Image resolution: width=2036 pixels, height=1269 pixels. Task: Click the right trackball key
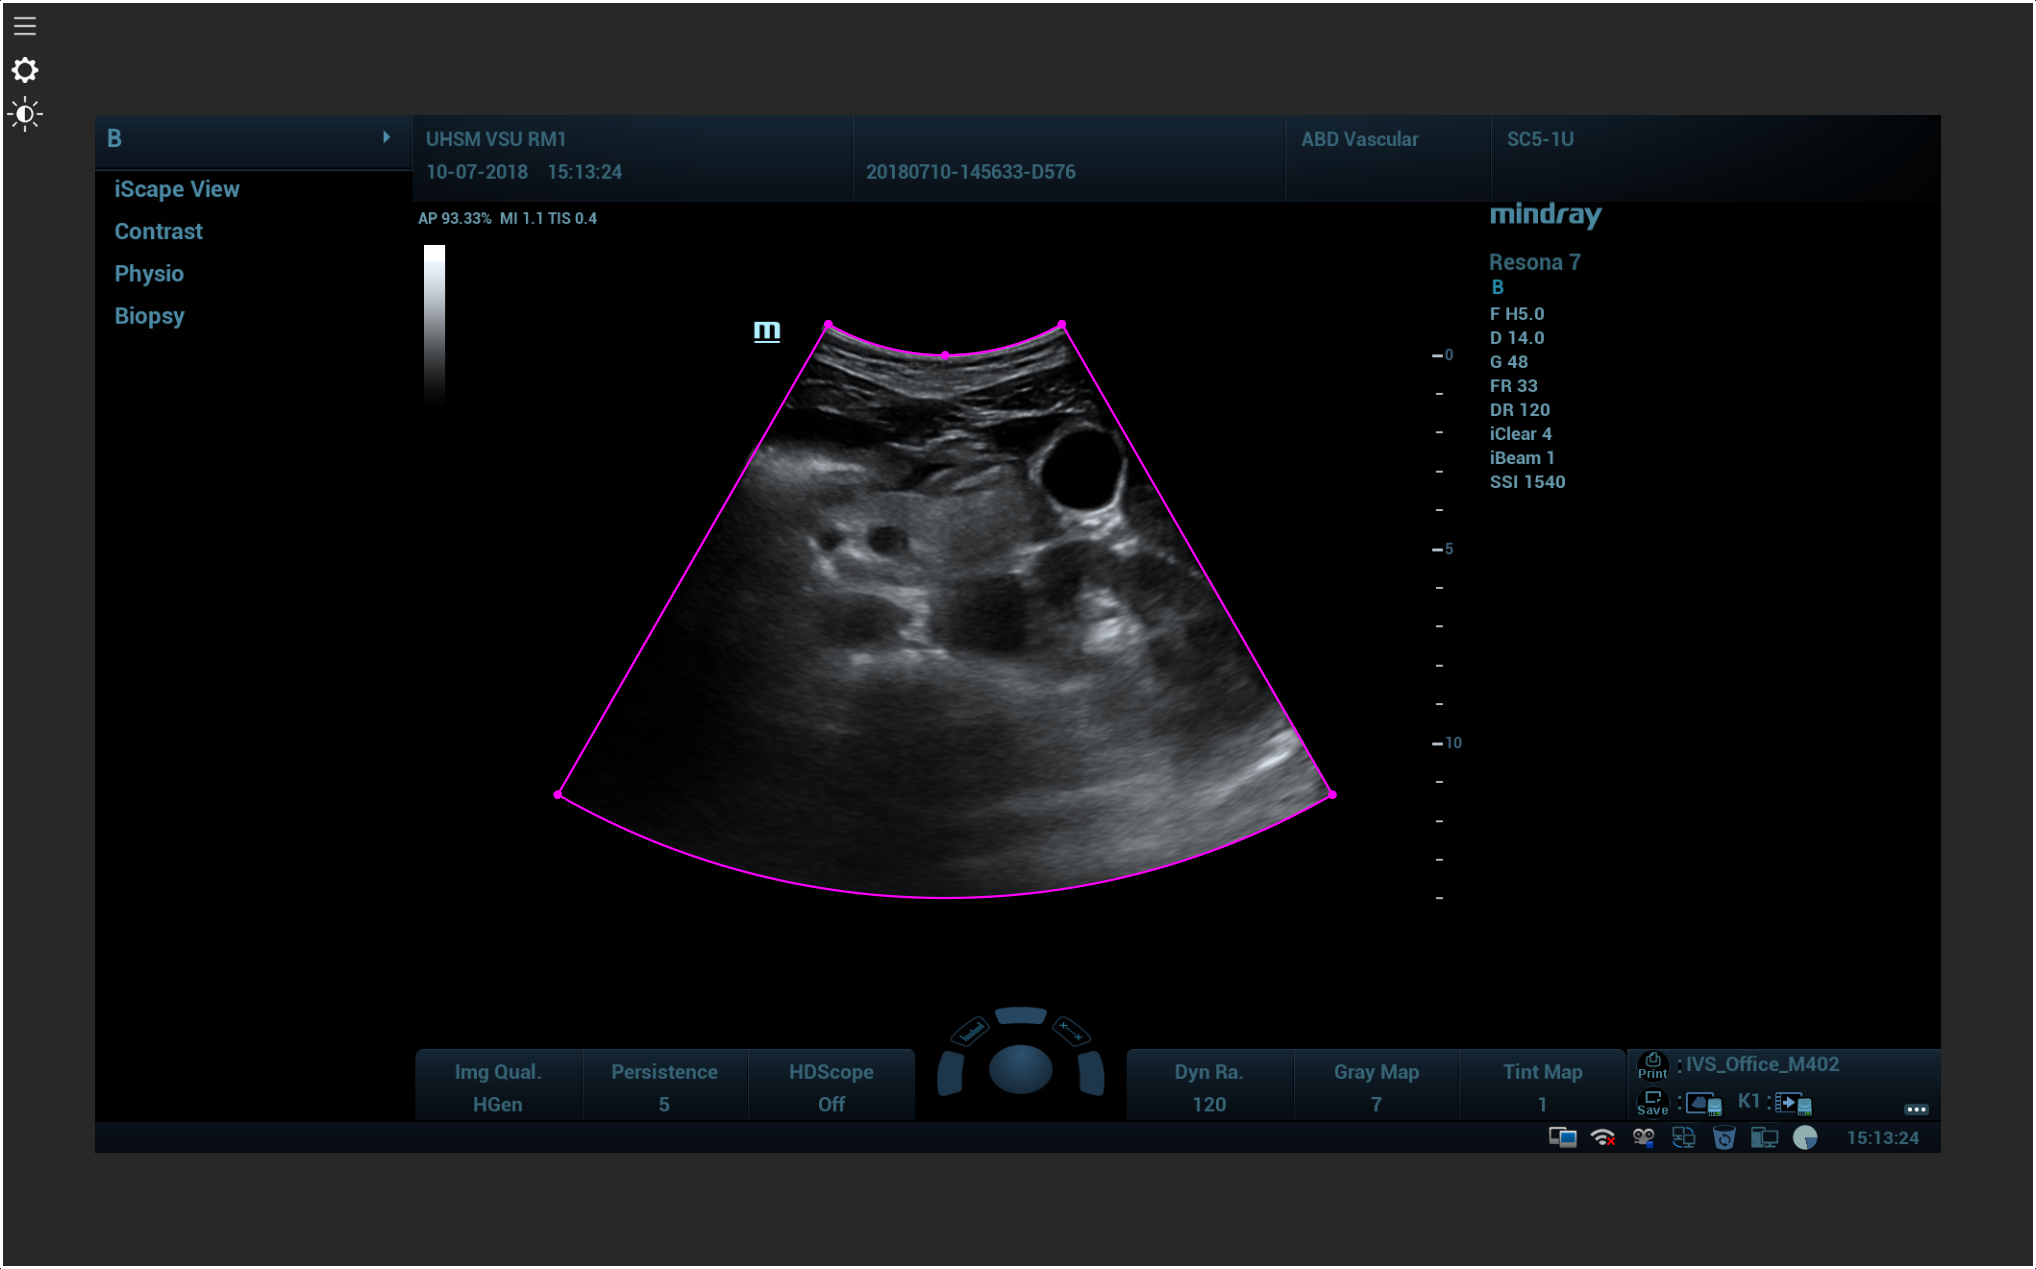pos(1091,1074)
